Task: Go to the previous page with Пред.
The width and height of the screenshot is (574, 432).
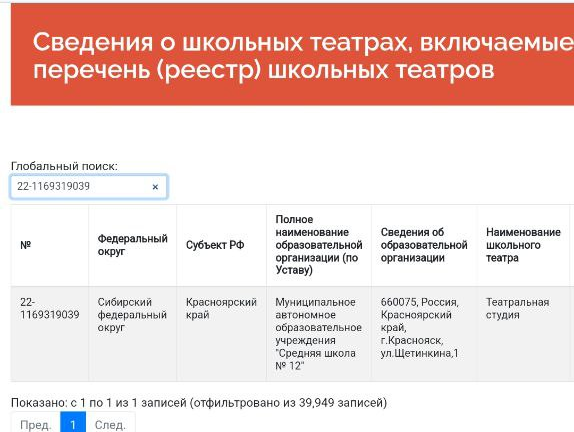Action: [36, 424]
